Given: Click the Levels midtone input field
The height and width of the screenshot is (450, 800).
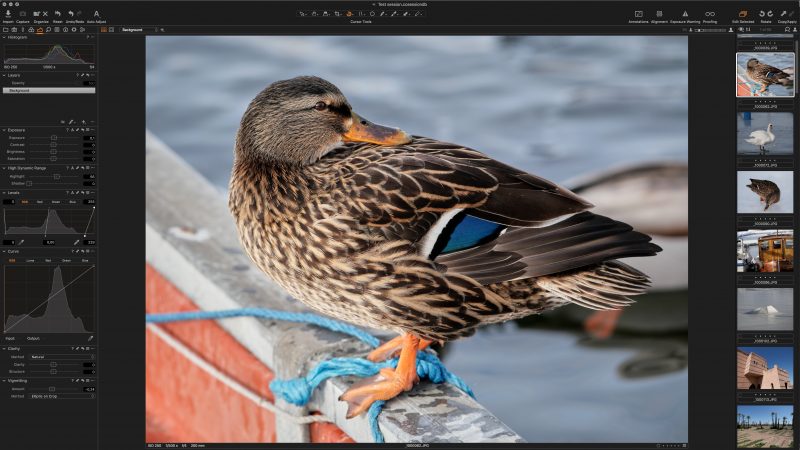Looking at the screenshot, I should click(x=49, y=242).
